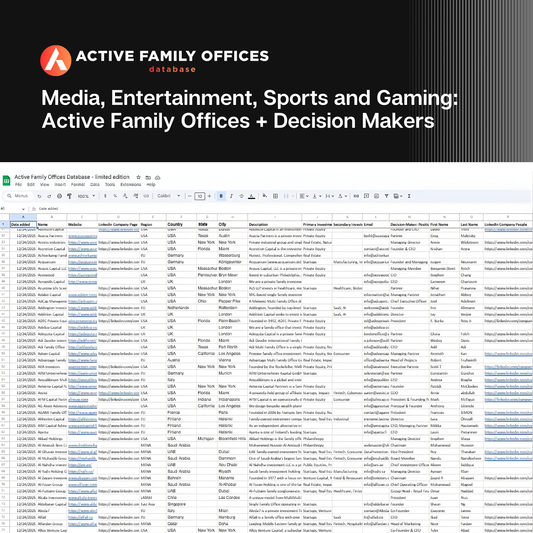Click the Functions sigma icon
Viewport: 533px width, 533px height.
coord(409,196)
